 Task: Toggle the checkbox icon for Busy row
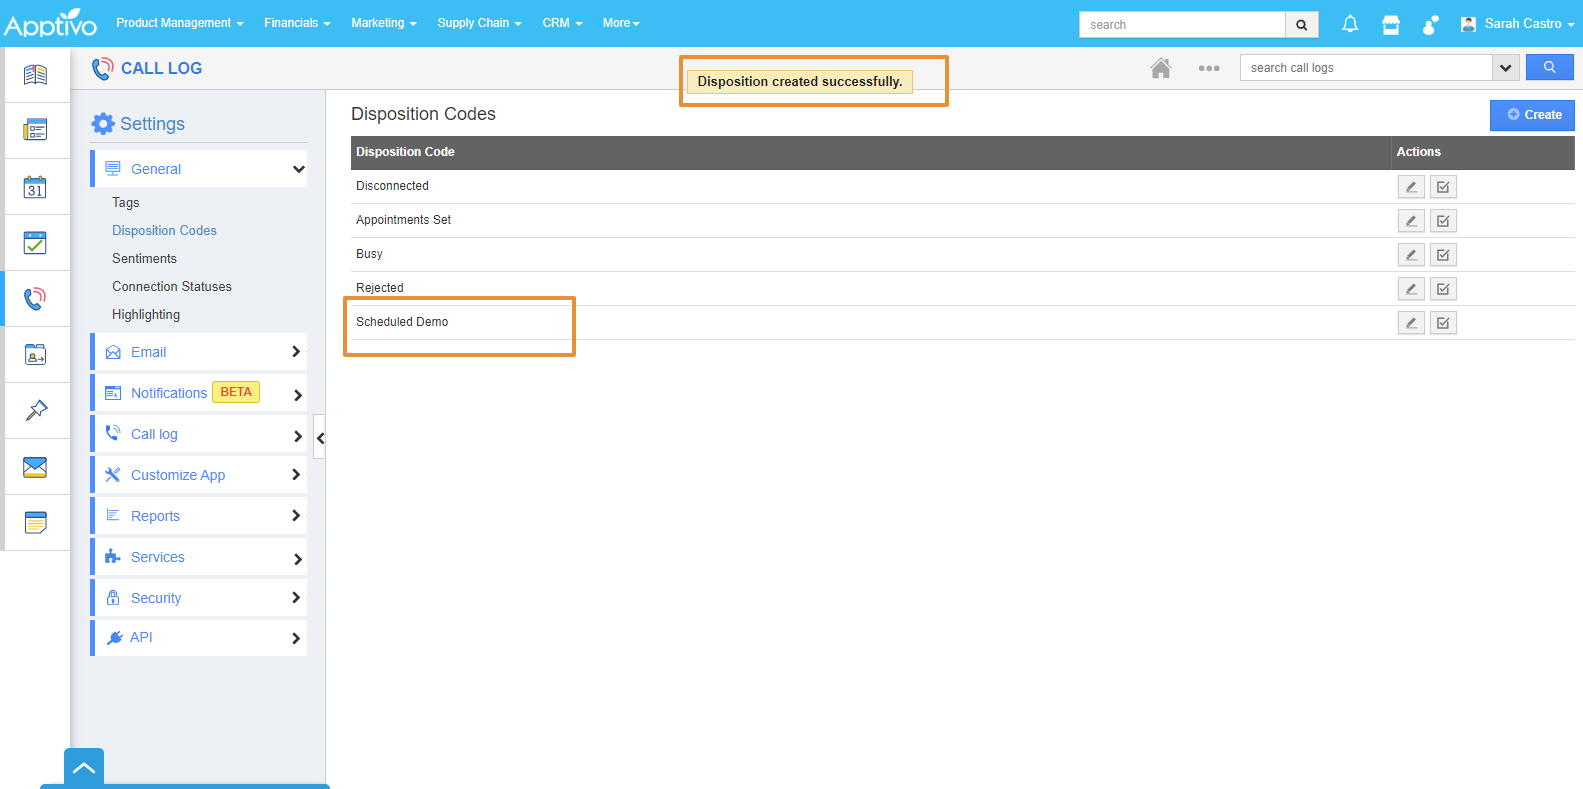pos(1443,255)
